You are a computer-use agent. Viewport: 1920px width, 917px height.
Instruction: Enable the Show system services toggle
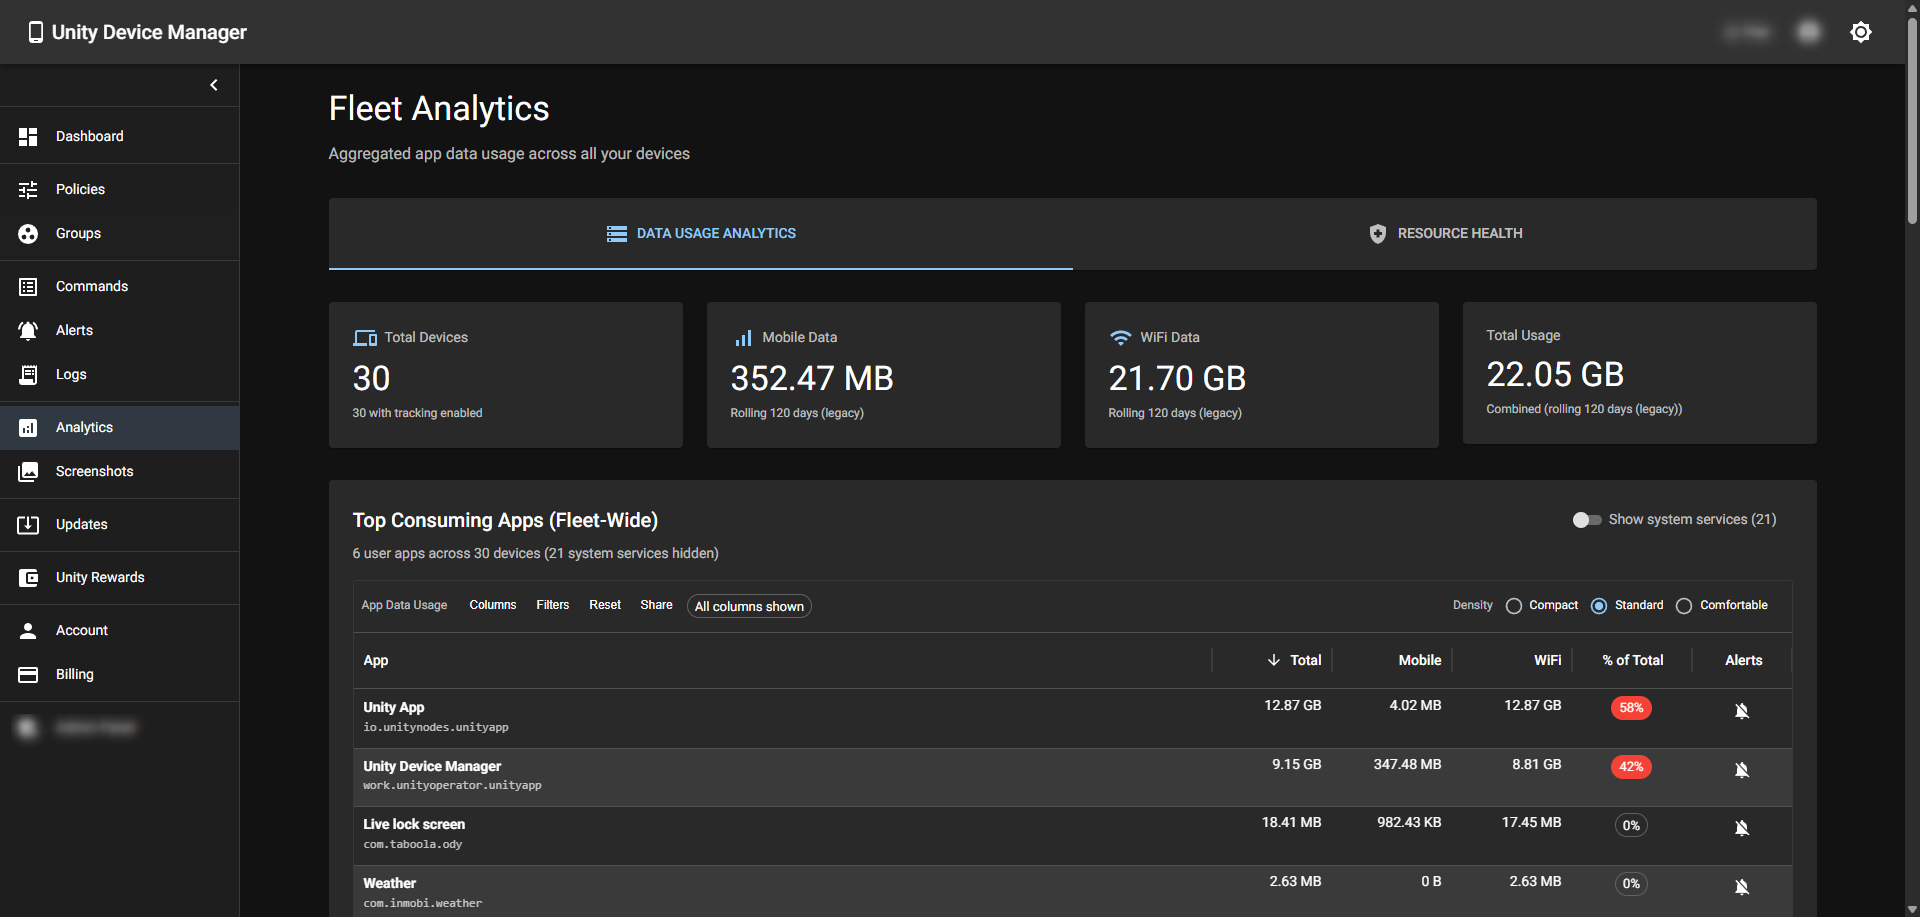click(x=1587, y=520)
